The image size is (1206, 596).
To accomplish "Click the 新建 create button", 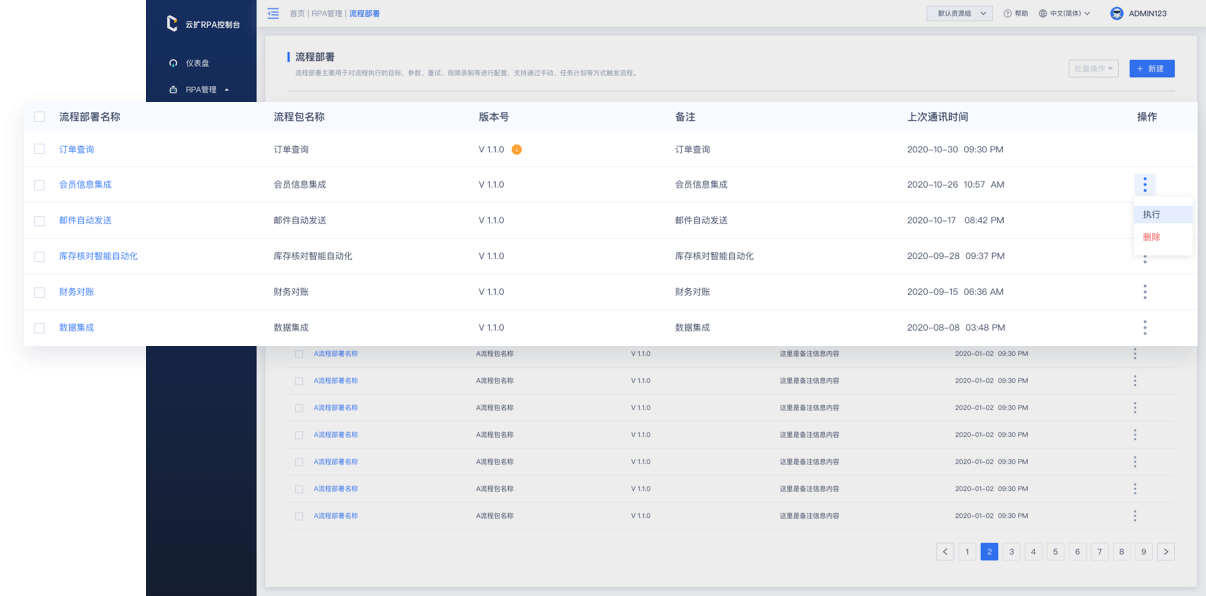I will click(x=1152, y=69).
